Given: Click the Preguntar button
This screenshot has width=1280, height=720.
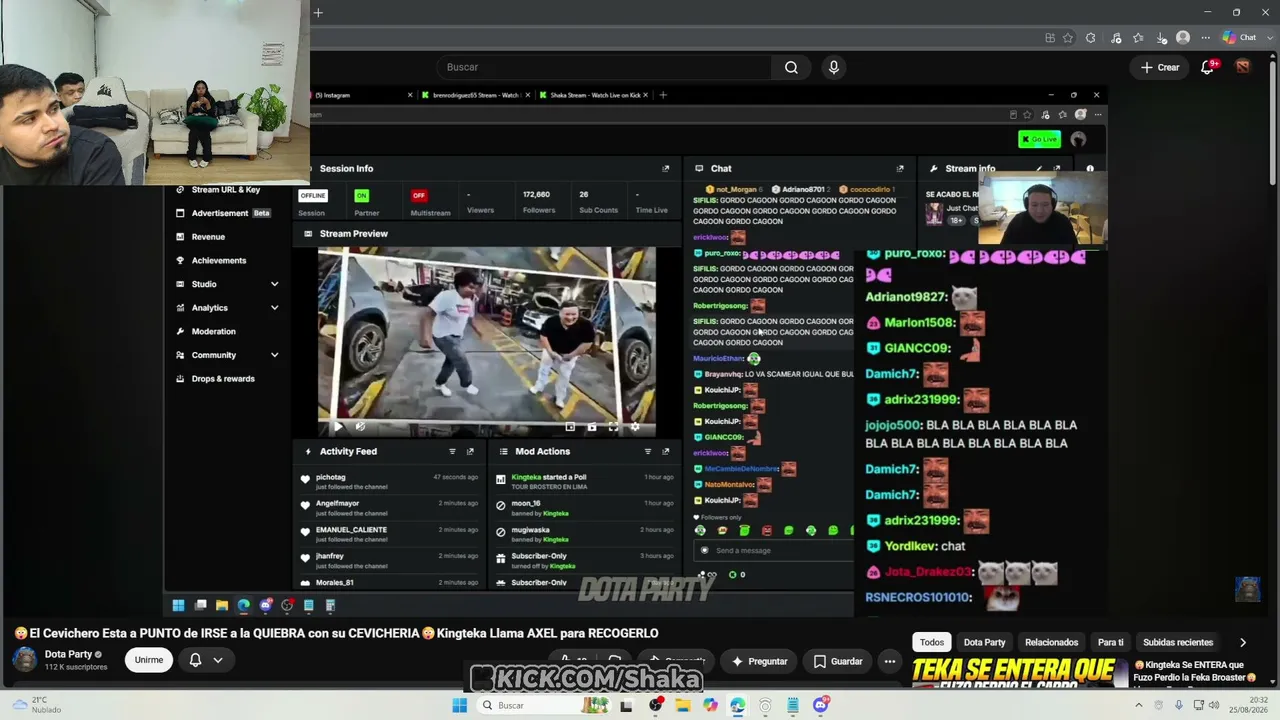Looking at the screenshot, I should pyautogui.click(x=759, y=661).
